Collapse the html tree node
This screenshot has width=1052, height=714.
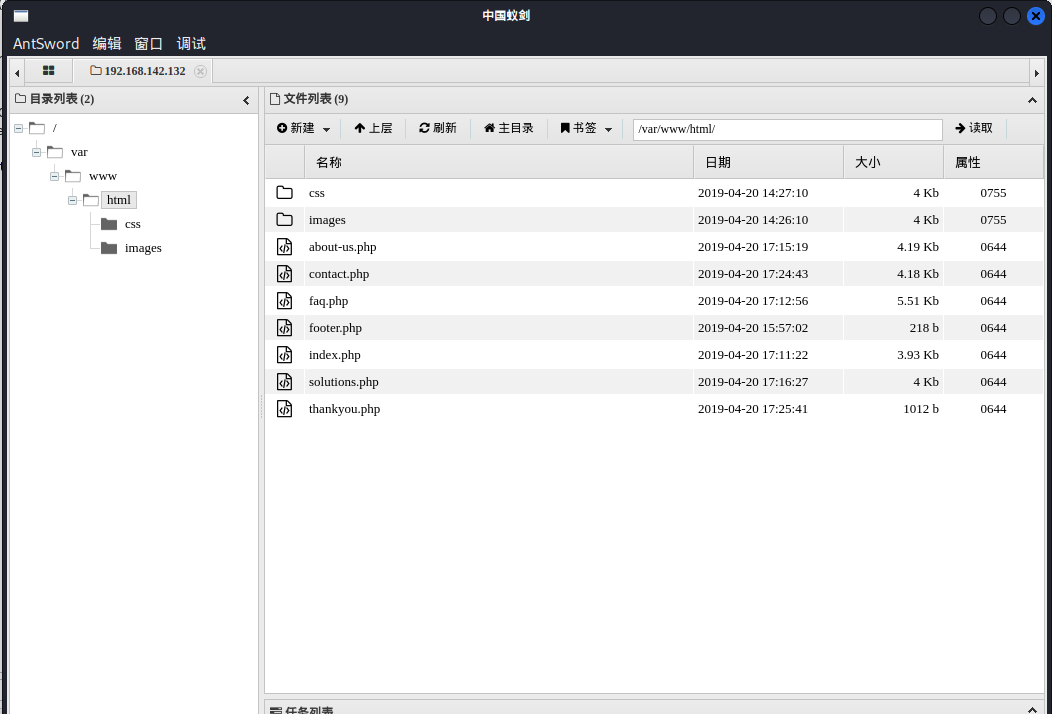coord(72,200)
